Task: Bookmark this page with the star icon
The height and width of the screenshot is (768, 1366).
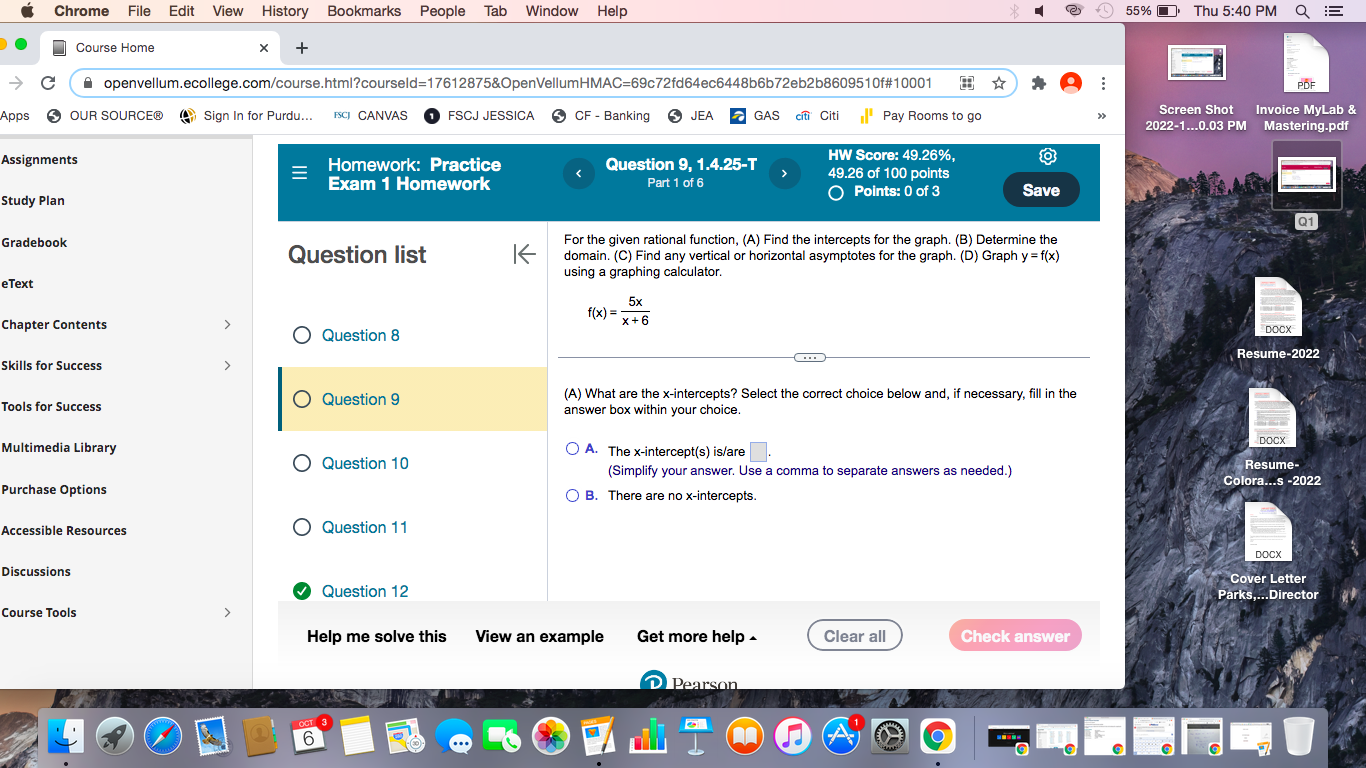Action: click(x=998, y=83)
